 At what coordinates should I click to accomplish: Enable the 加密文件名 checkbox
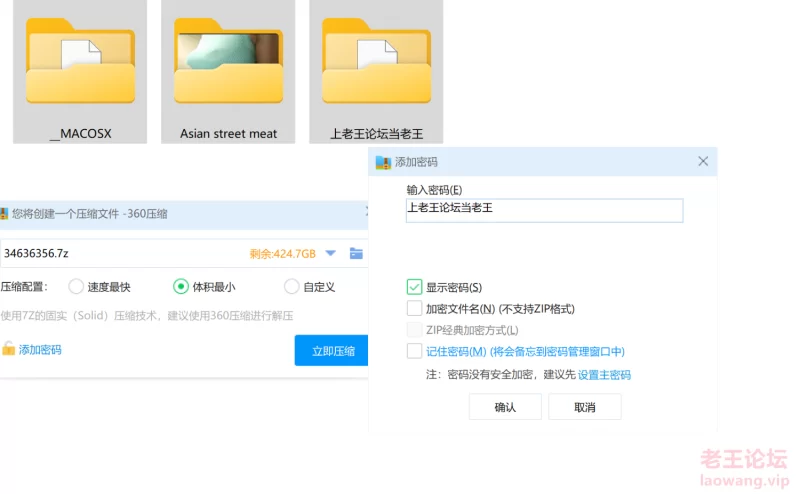[x=414, y=308]
